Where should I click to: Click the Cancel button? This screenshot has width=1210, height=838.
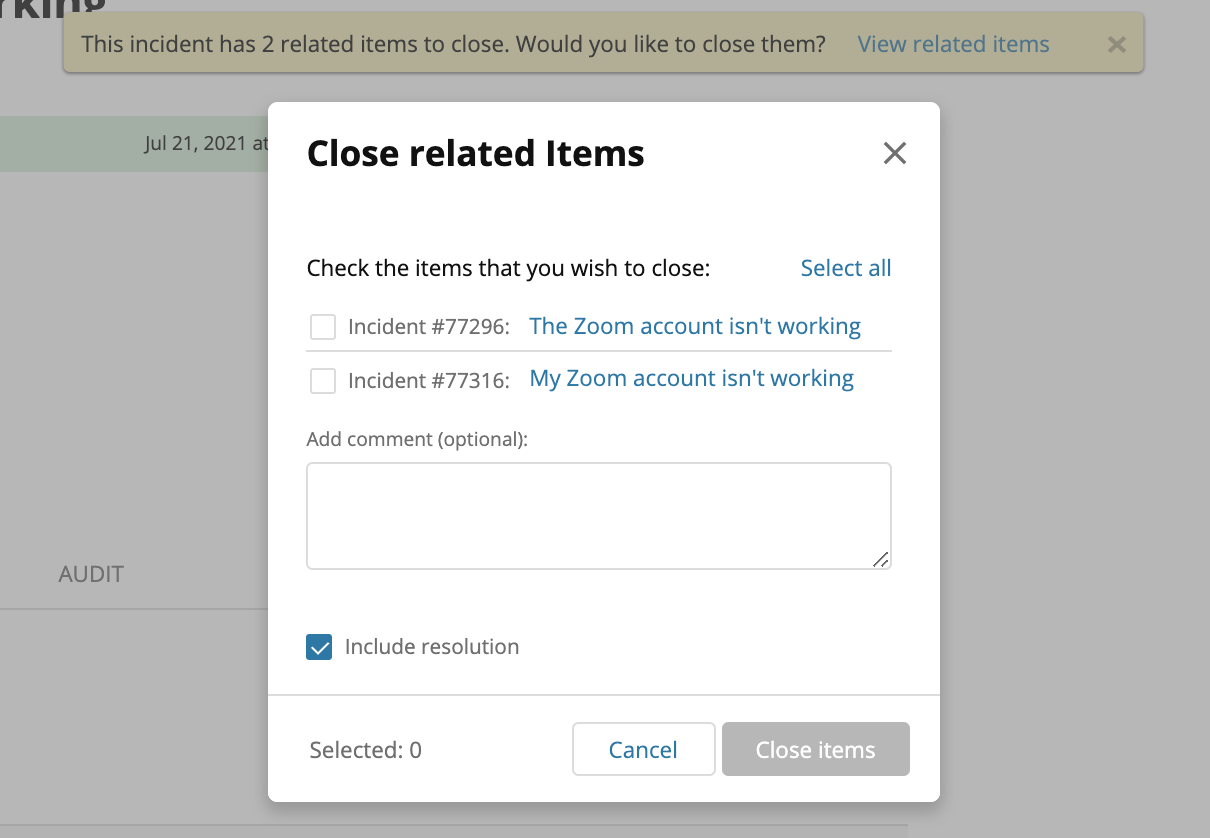coord(643,750)
